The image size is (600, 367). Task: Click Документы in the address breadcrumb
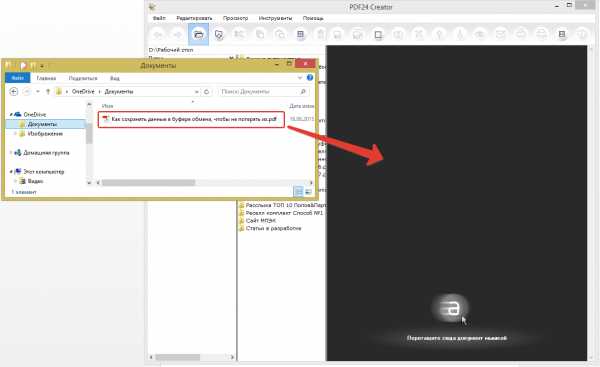[x=119, y=91]
